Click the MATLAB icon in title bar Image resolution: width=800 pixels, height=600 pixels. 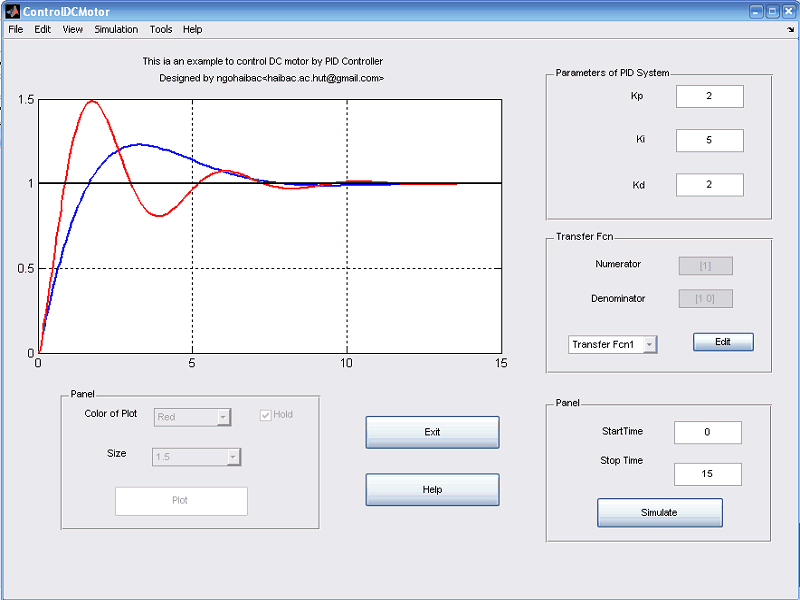click(13, 11)
